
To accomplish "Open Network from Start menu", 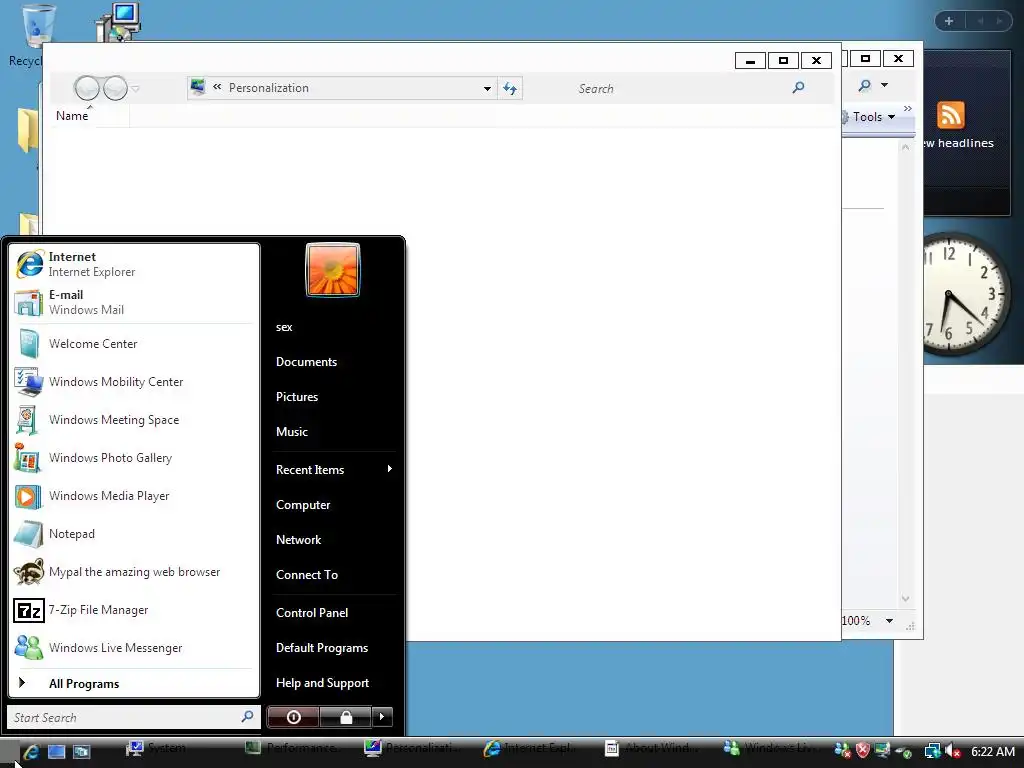I will click(334, 539).
